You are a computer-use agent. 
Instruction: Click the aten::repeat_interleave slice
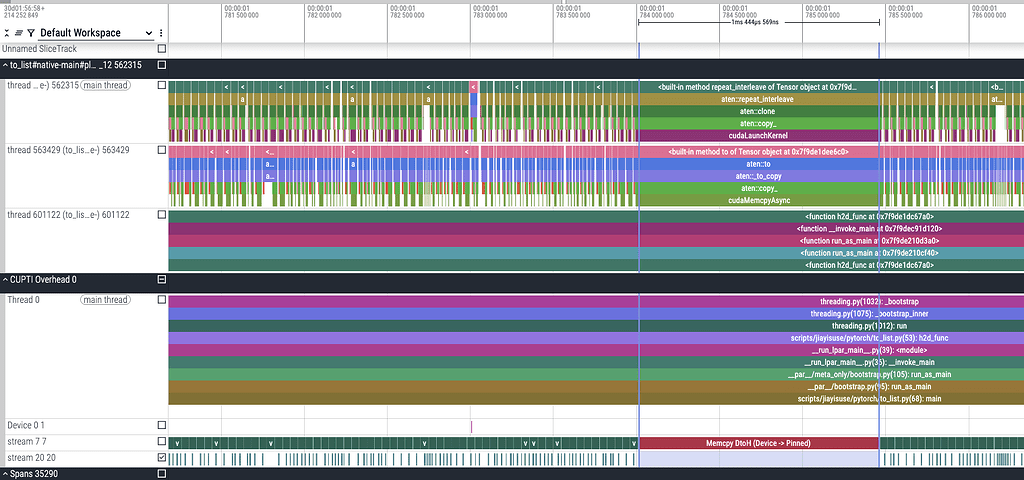point(760,99)
